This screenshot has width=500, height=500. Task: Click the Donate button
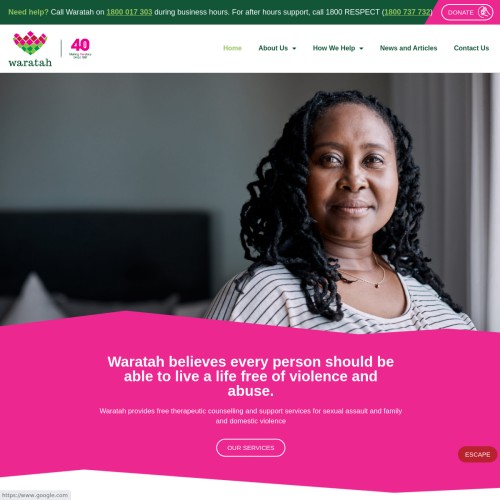click(x=467, y=12)
